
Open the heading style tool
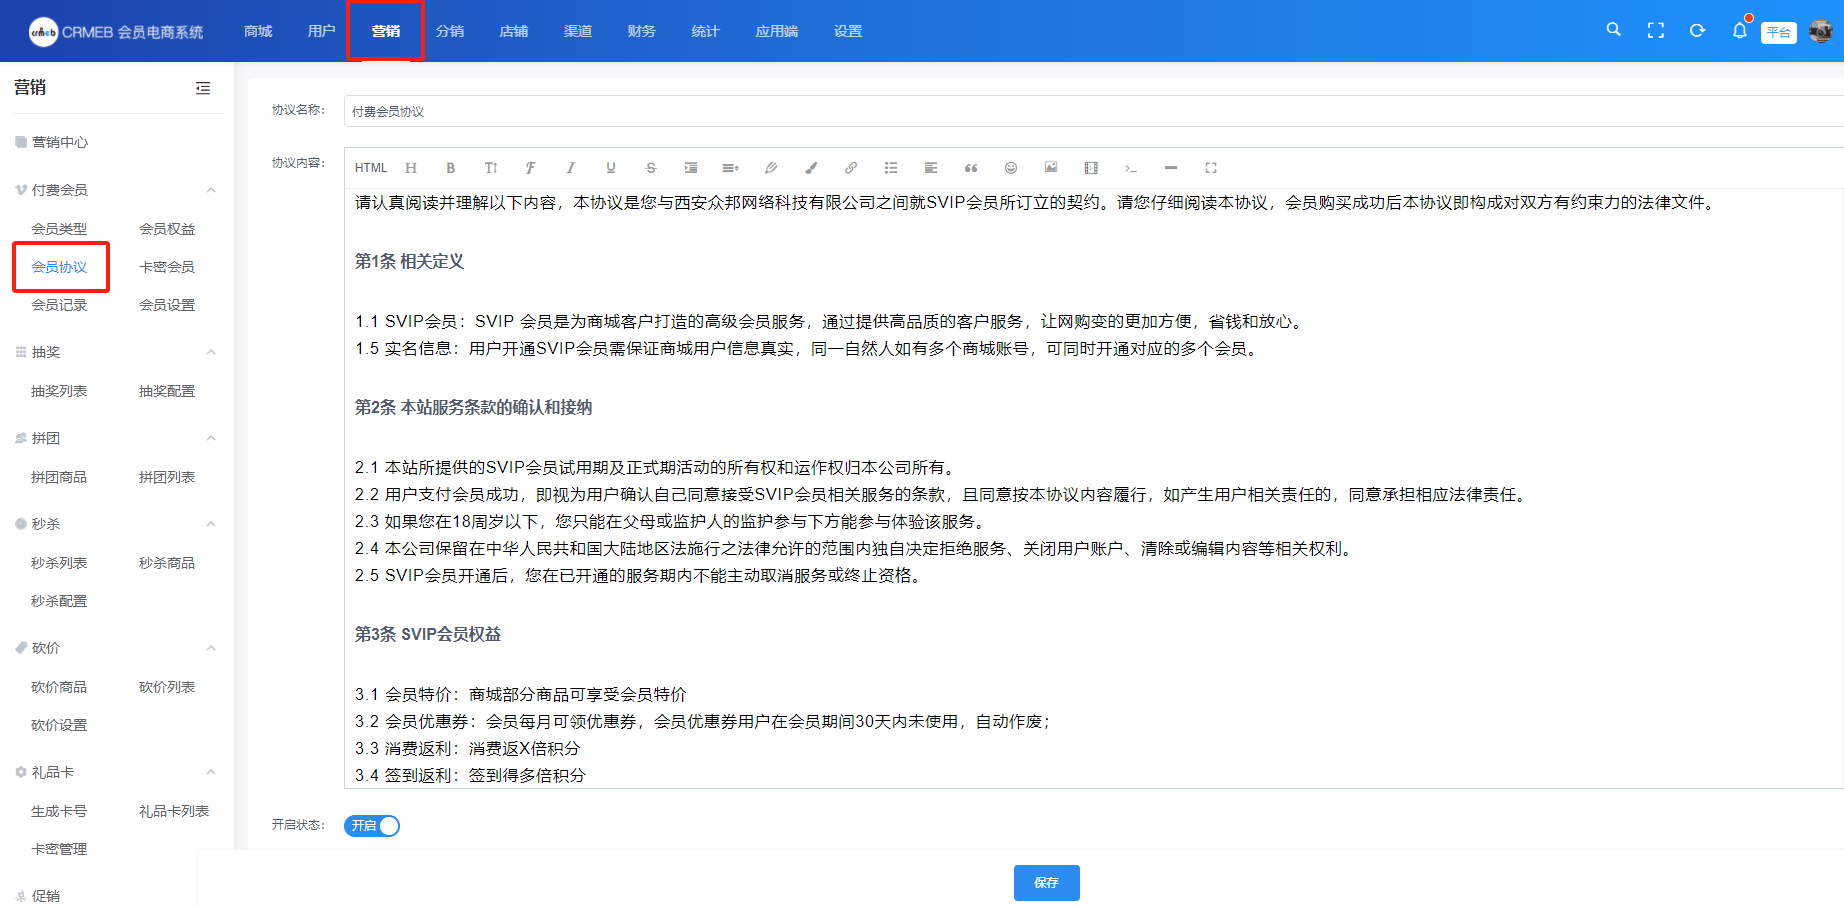pos(411,168)
